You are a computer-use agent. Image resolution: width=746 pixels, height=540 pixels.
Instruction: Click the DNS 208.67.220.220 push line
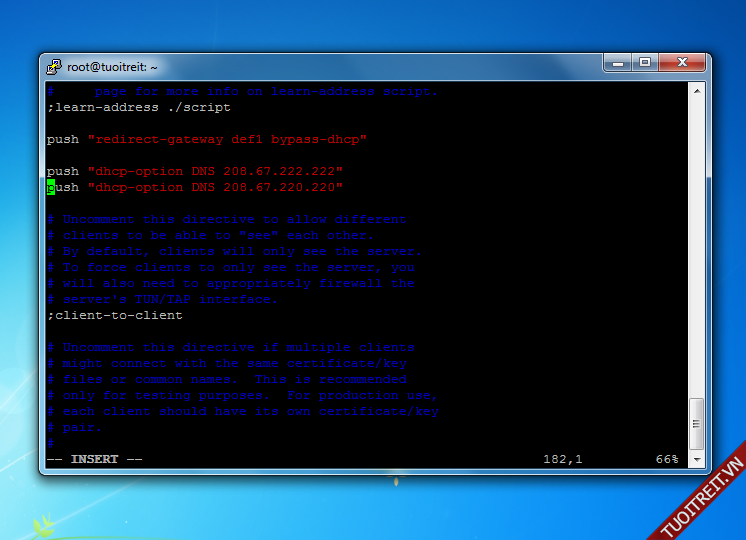tap(195, 187)
